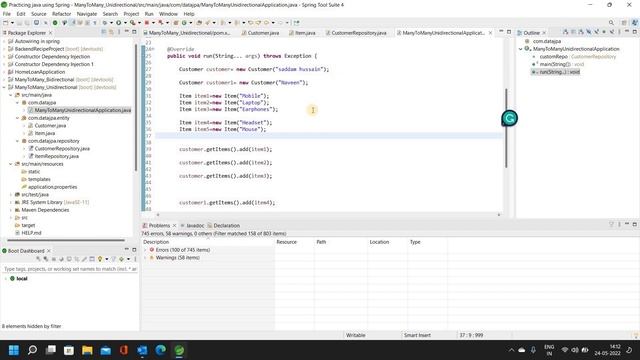This screenshot has width=640, height=360.
Task: Click the editor vertical scrollbar
Action: pyautogui.click(x=507, y=128)
